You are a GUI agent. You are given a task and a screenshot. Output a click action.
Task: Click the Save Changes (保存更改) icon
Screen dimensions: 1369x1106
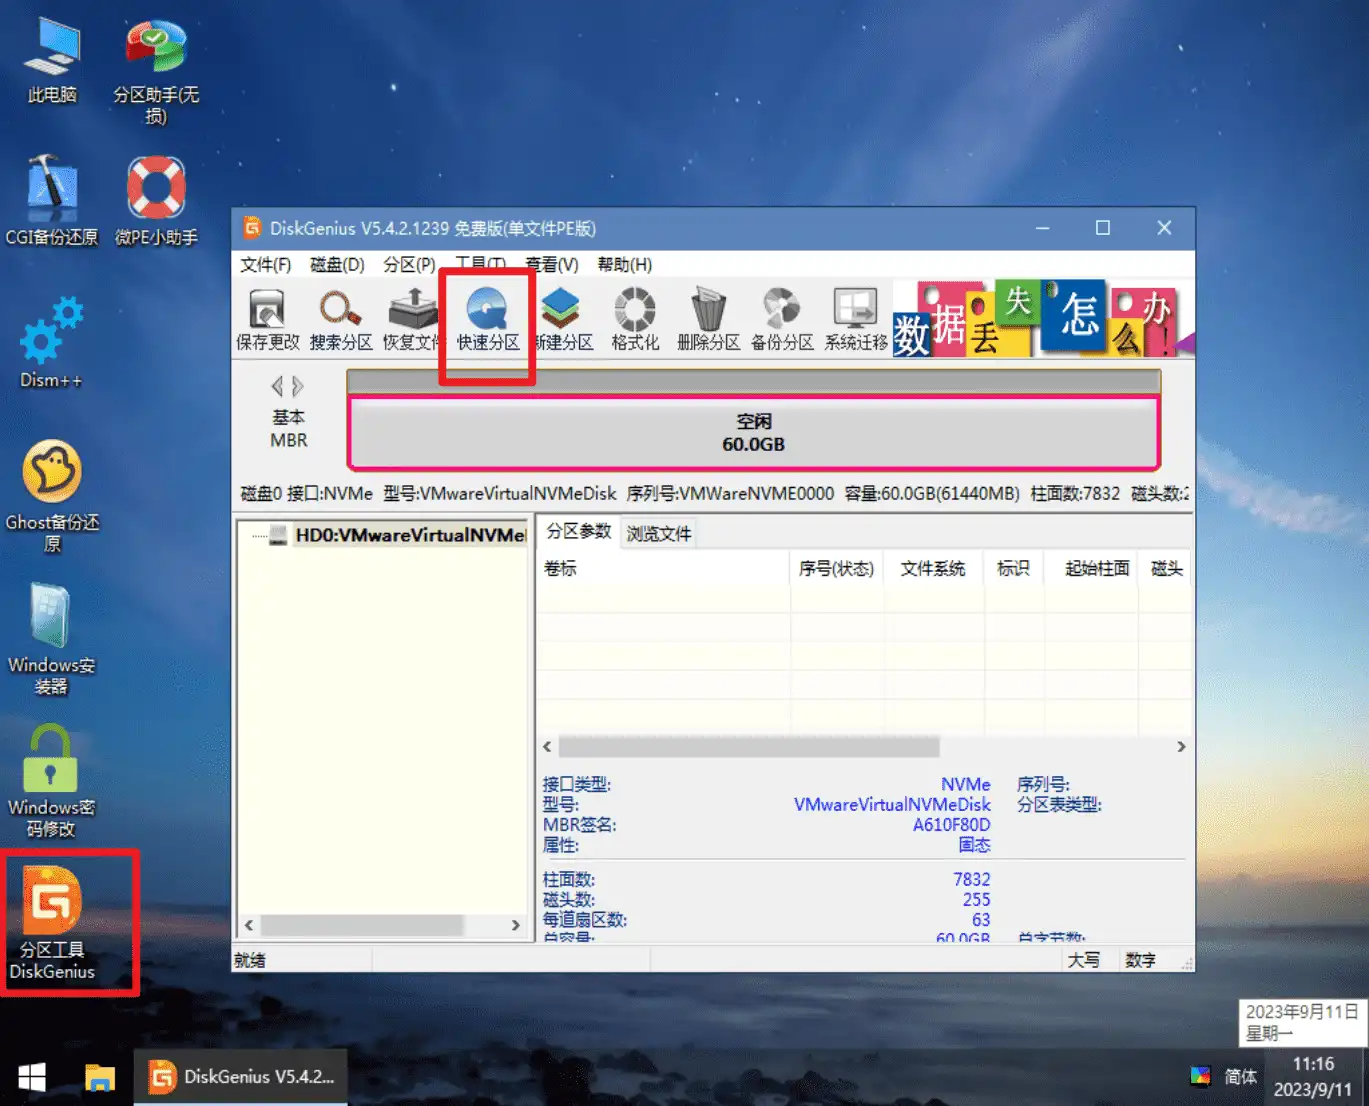(x=267, y=320)
